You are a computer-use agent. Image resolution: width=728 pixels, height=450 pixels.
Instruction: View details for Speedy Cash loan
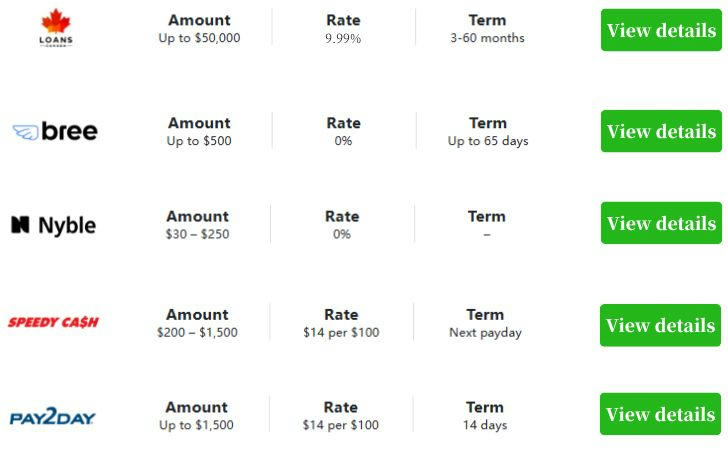tap(660, 325)
